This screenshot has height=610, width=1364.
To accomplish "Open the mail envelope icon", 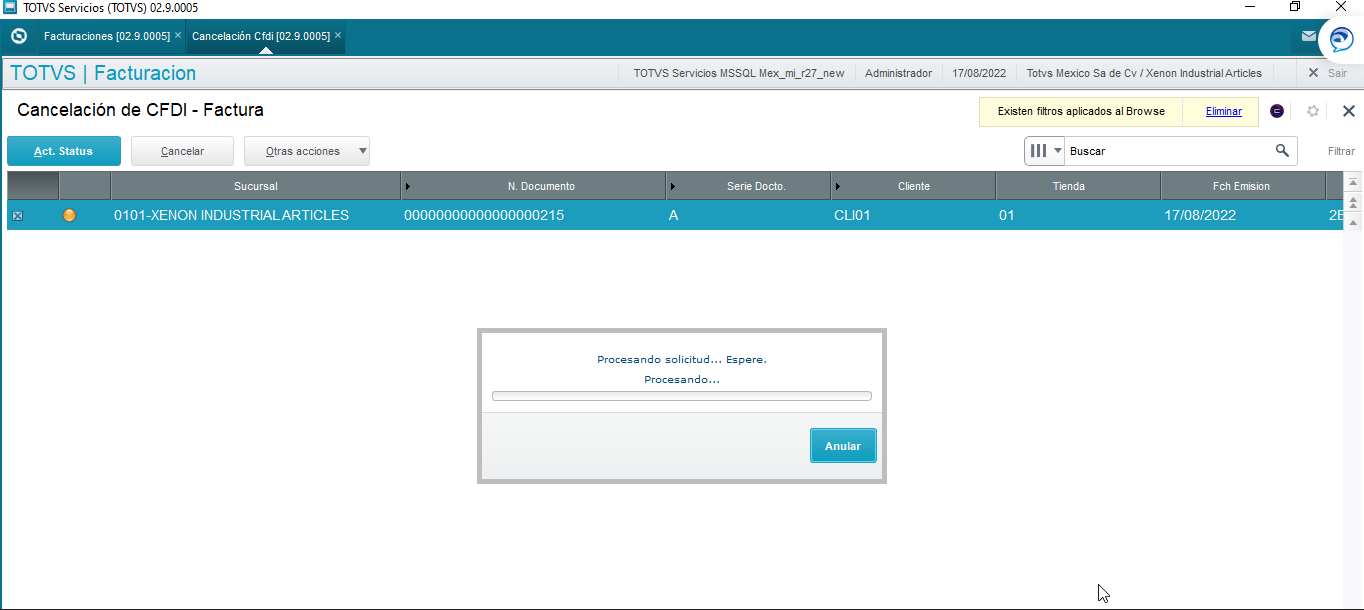I will (x=1308, y=36).
